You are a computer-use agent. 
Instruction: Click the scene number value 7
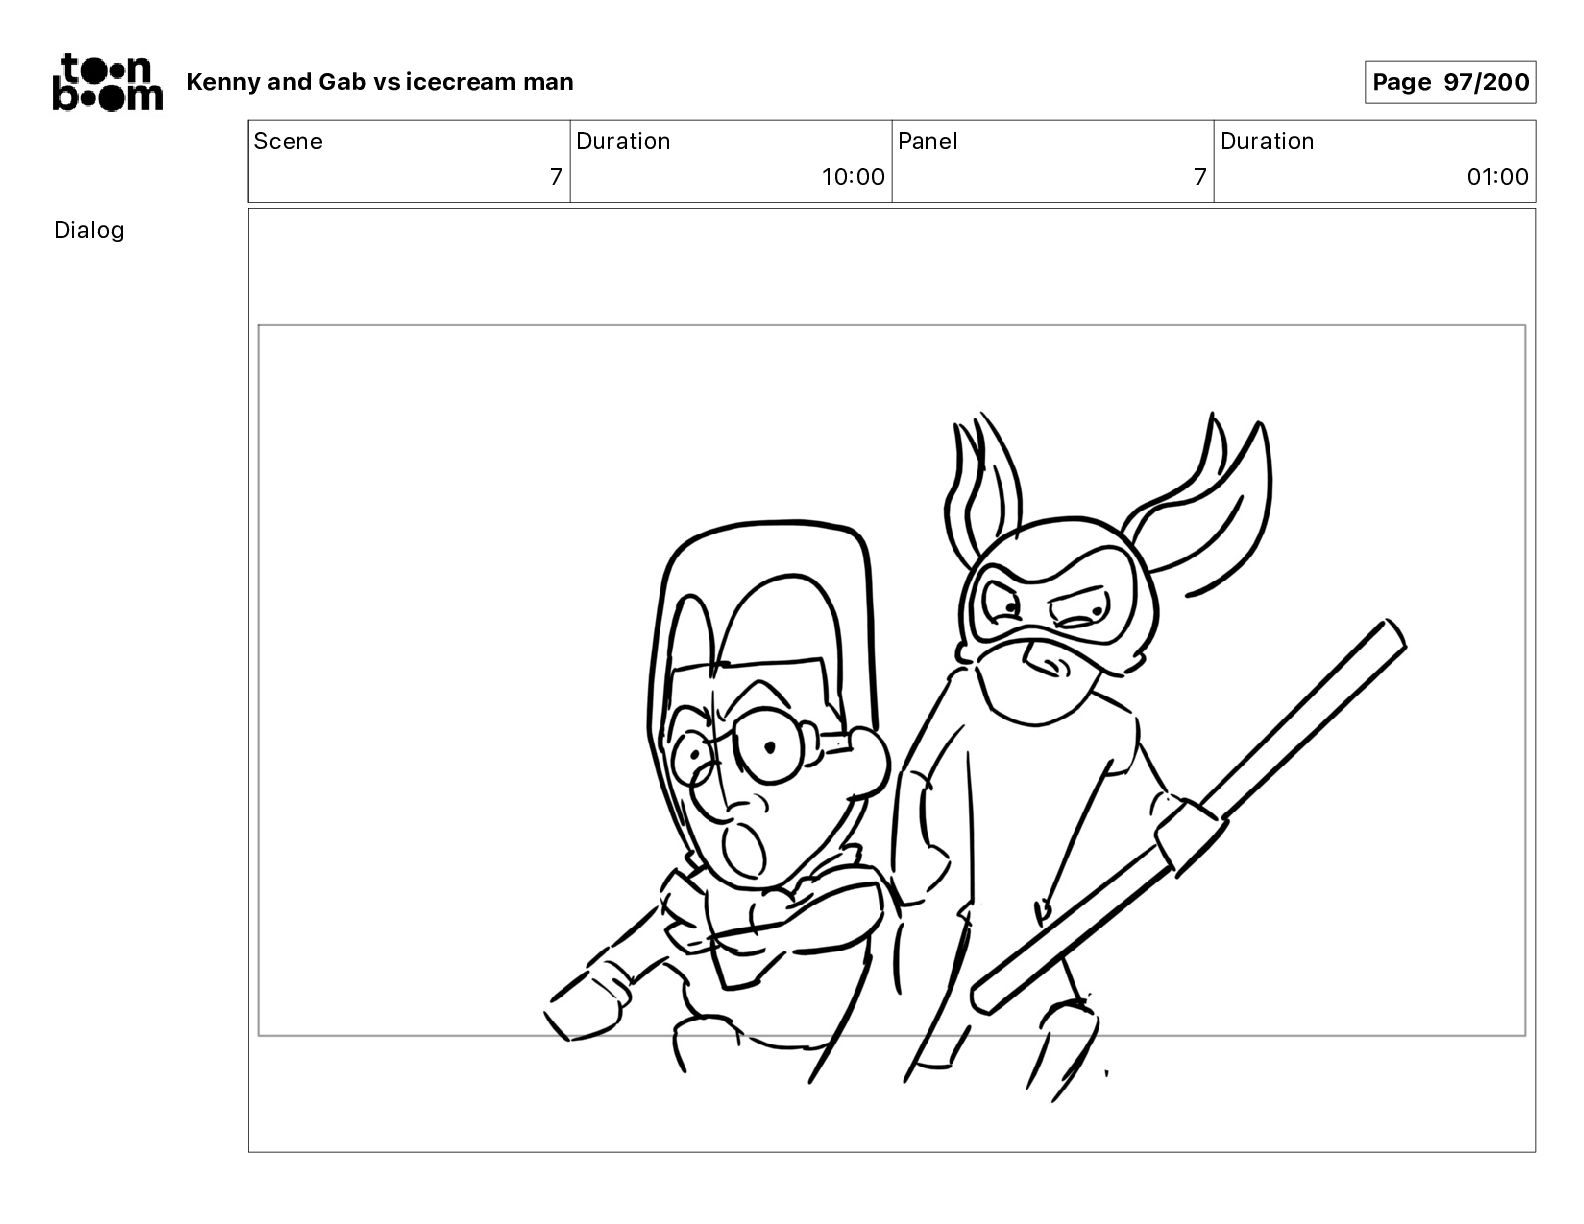coord(556,177)
